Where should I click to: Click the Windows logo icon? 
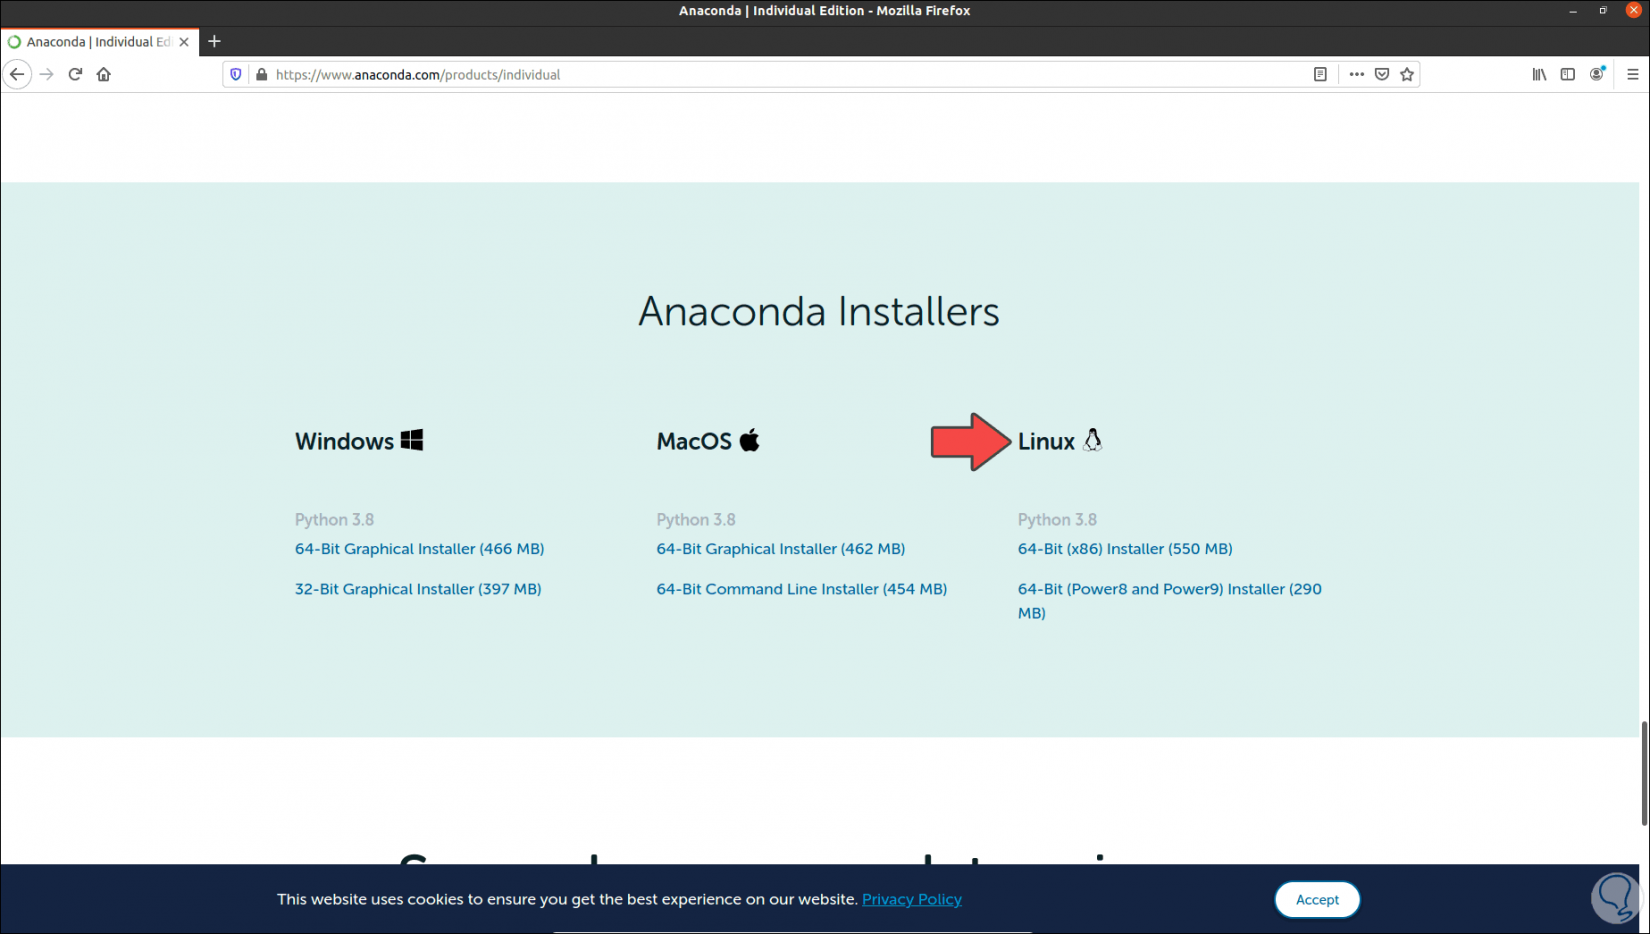pyautogui.click(x=412, y=440)
